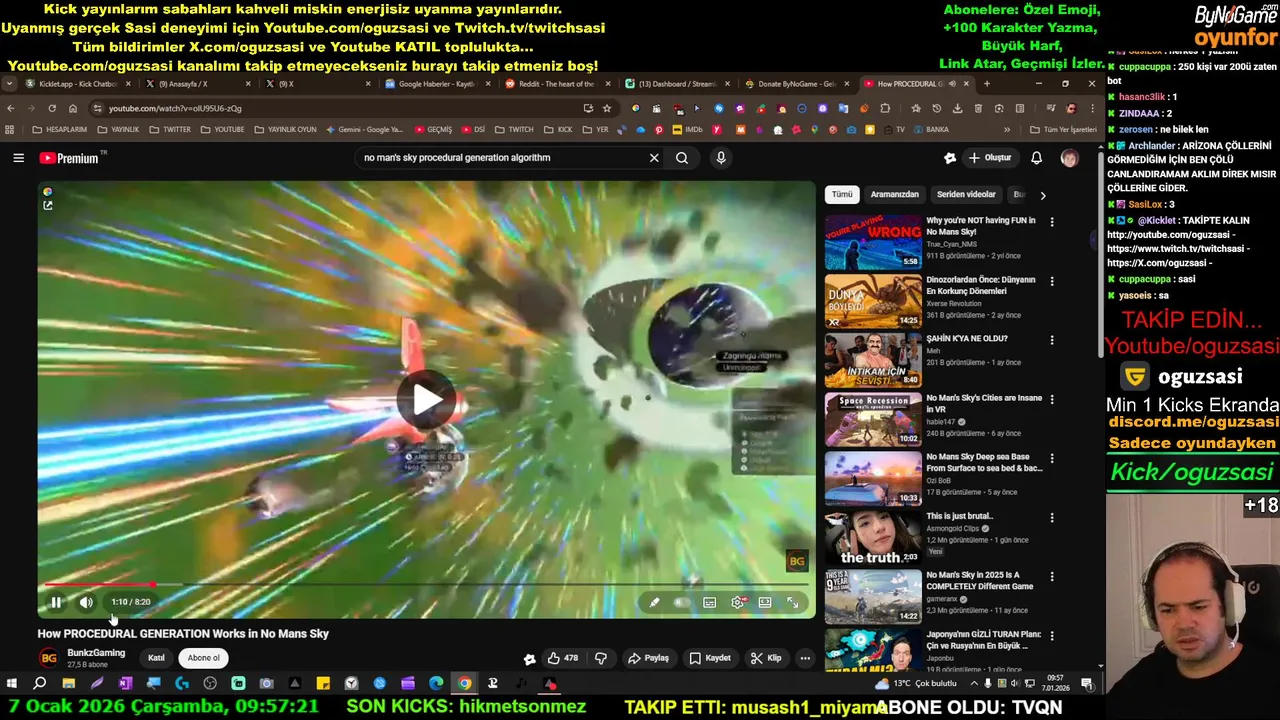Click the Chrome address bar URL

pos(176,108)
